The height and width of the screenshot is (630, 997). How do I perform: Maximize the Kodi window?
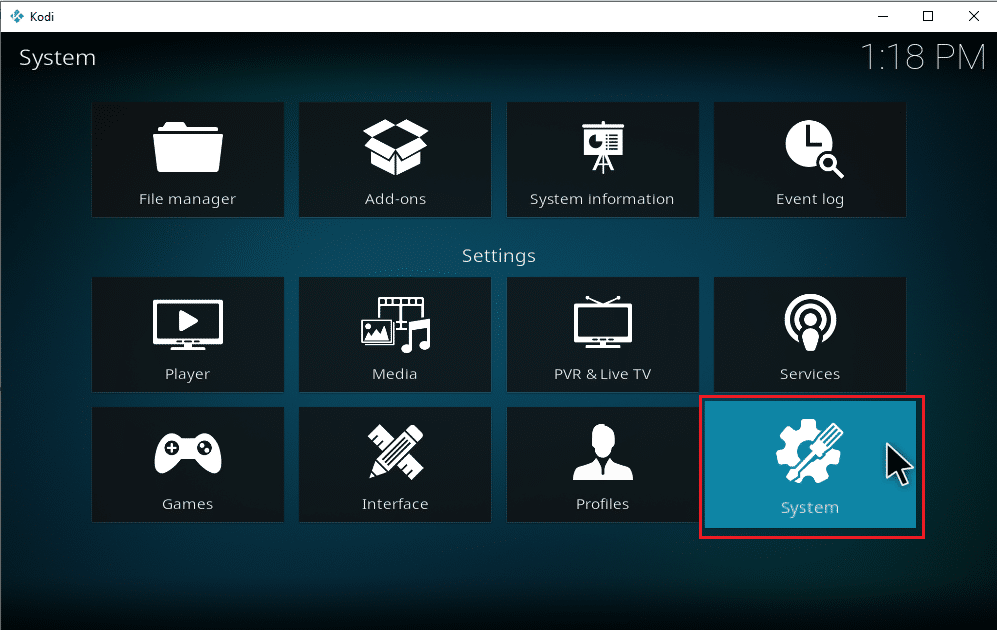click(928, 17)
